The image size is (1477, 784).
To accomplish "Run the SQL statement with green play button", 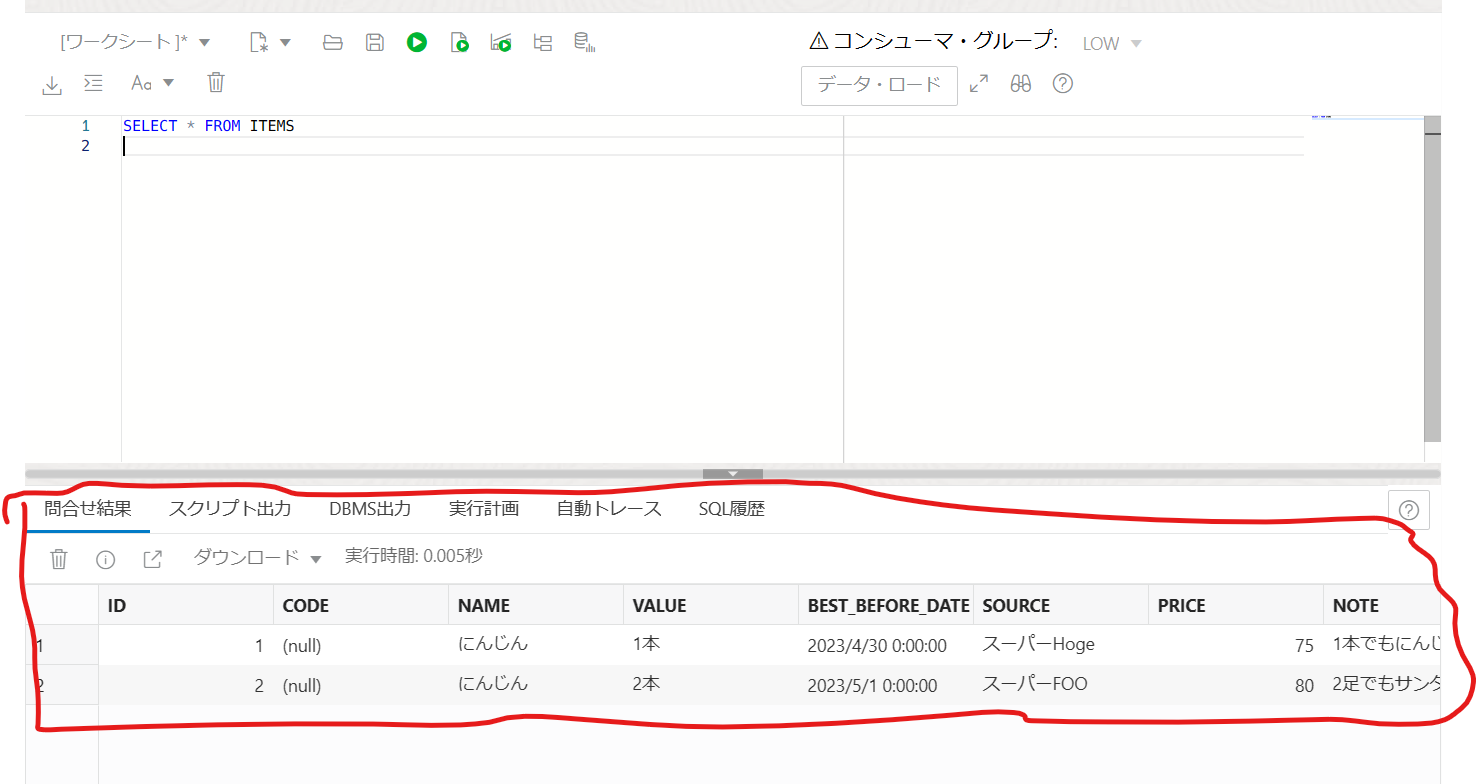I will (417, 42).
